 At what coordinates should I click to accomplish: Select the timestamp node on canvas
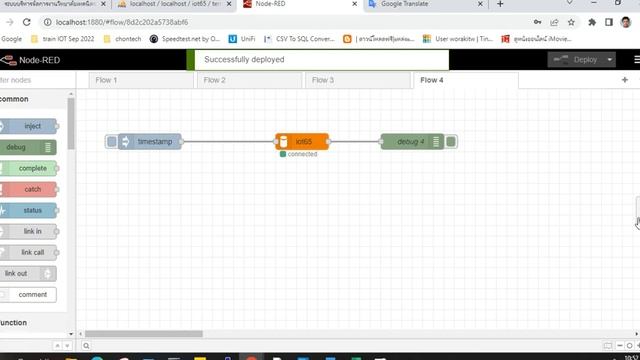point(150,142)
